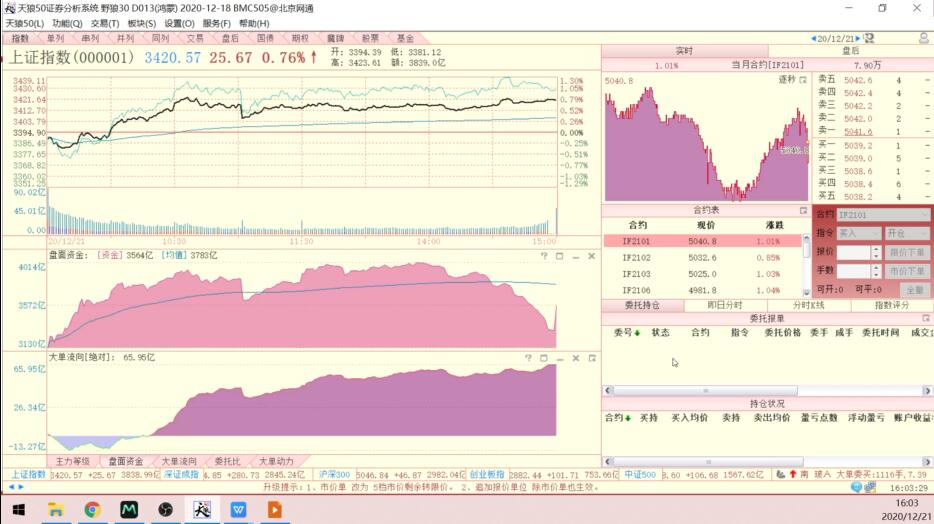Click 限价下单 button

[907, 252]
